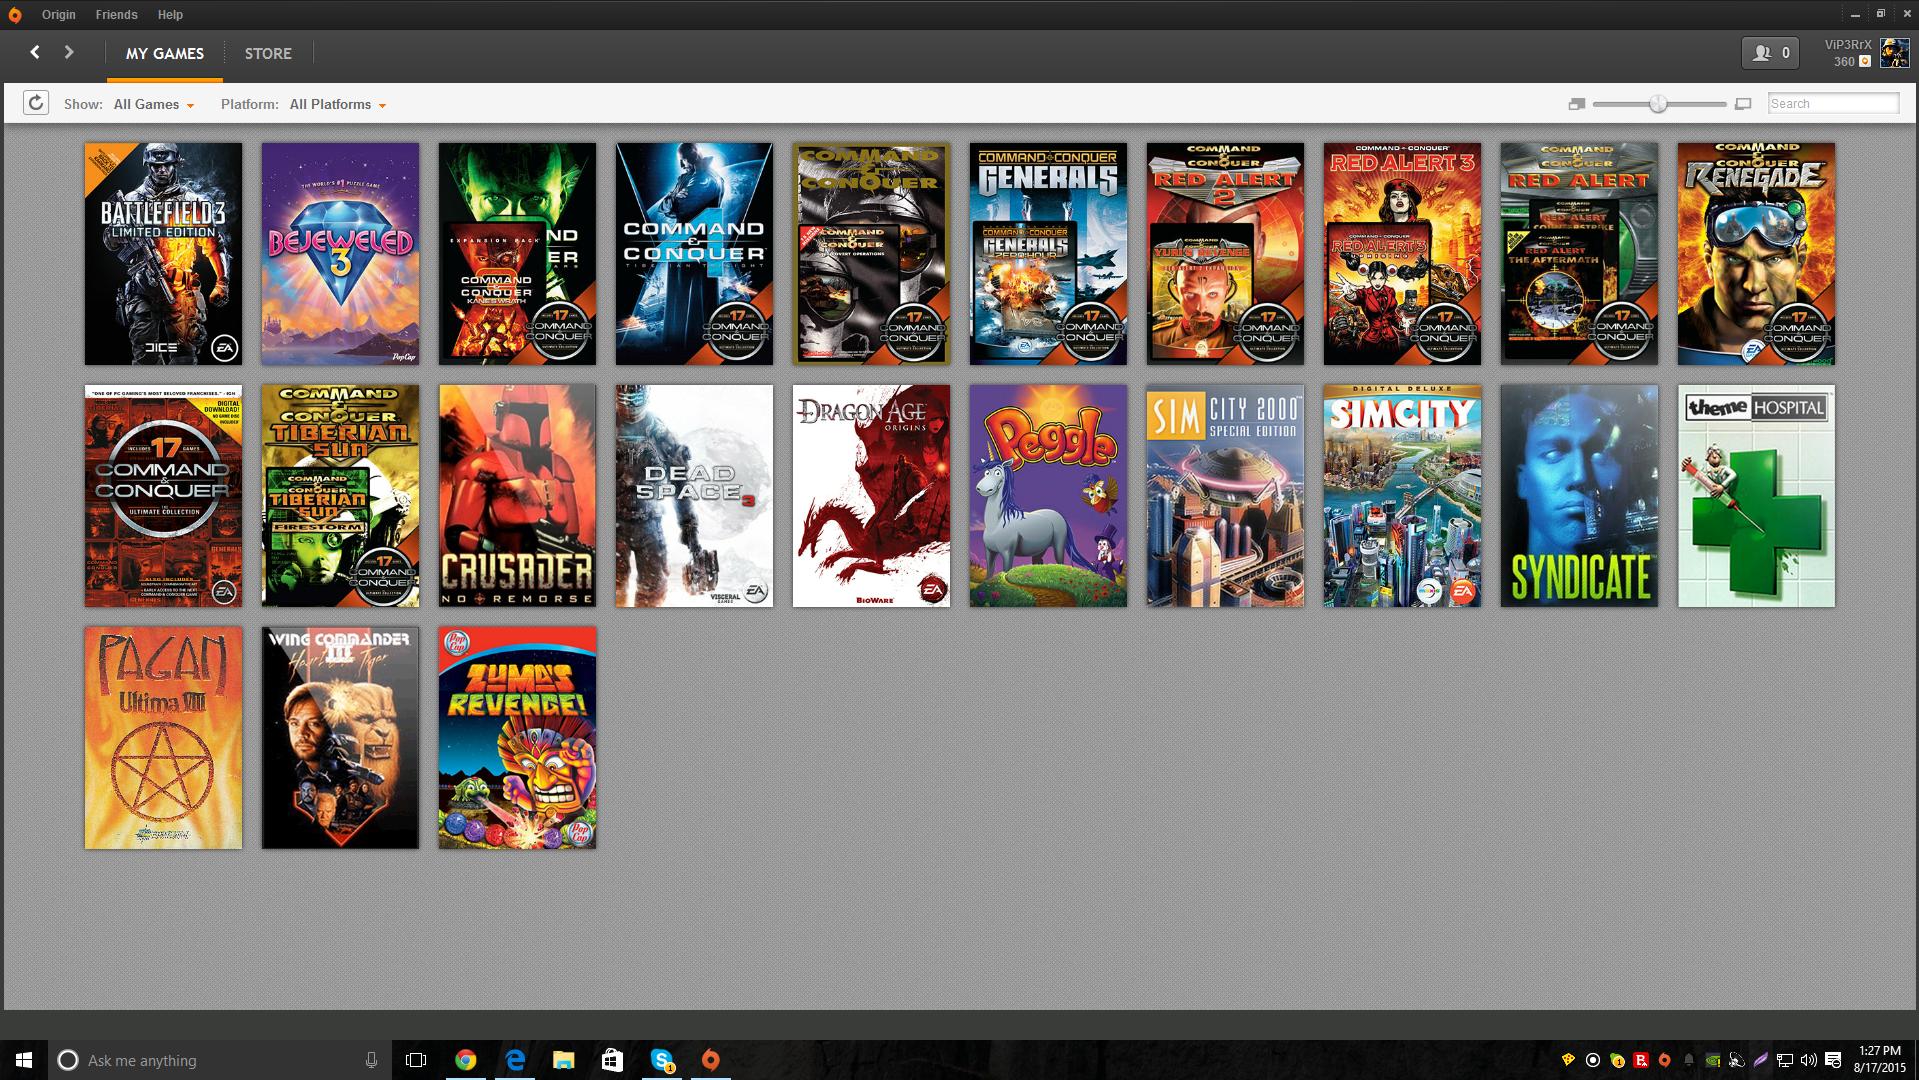Select Command & Conquer Generals tile
The width and height of the screenshot is (1919, 1080).
(x=1048, y=254)
